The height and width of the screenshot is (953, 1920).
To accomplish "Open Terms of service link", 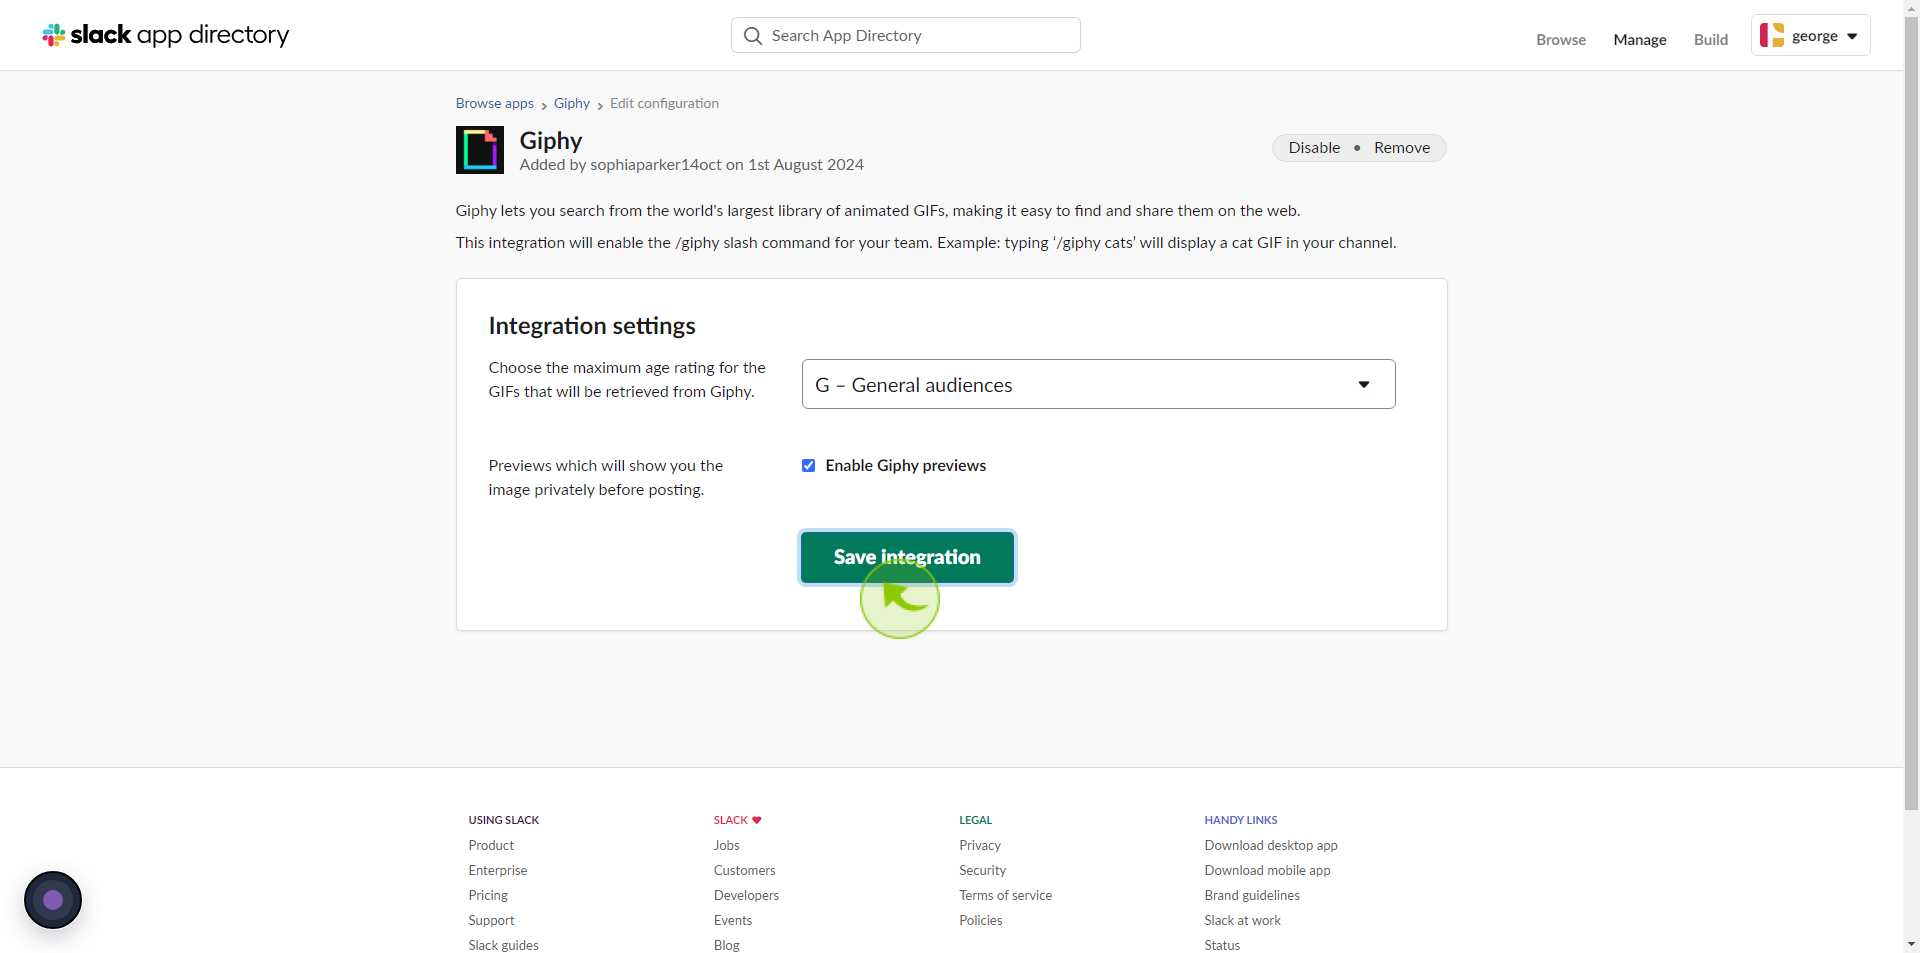I will [1006, 896].
